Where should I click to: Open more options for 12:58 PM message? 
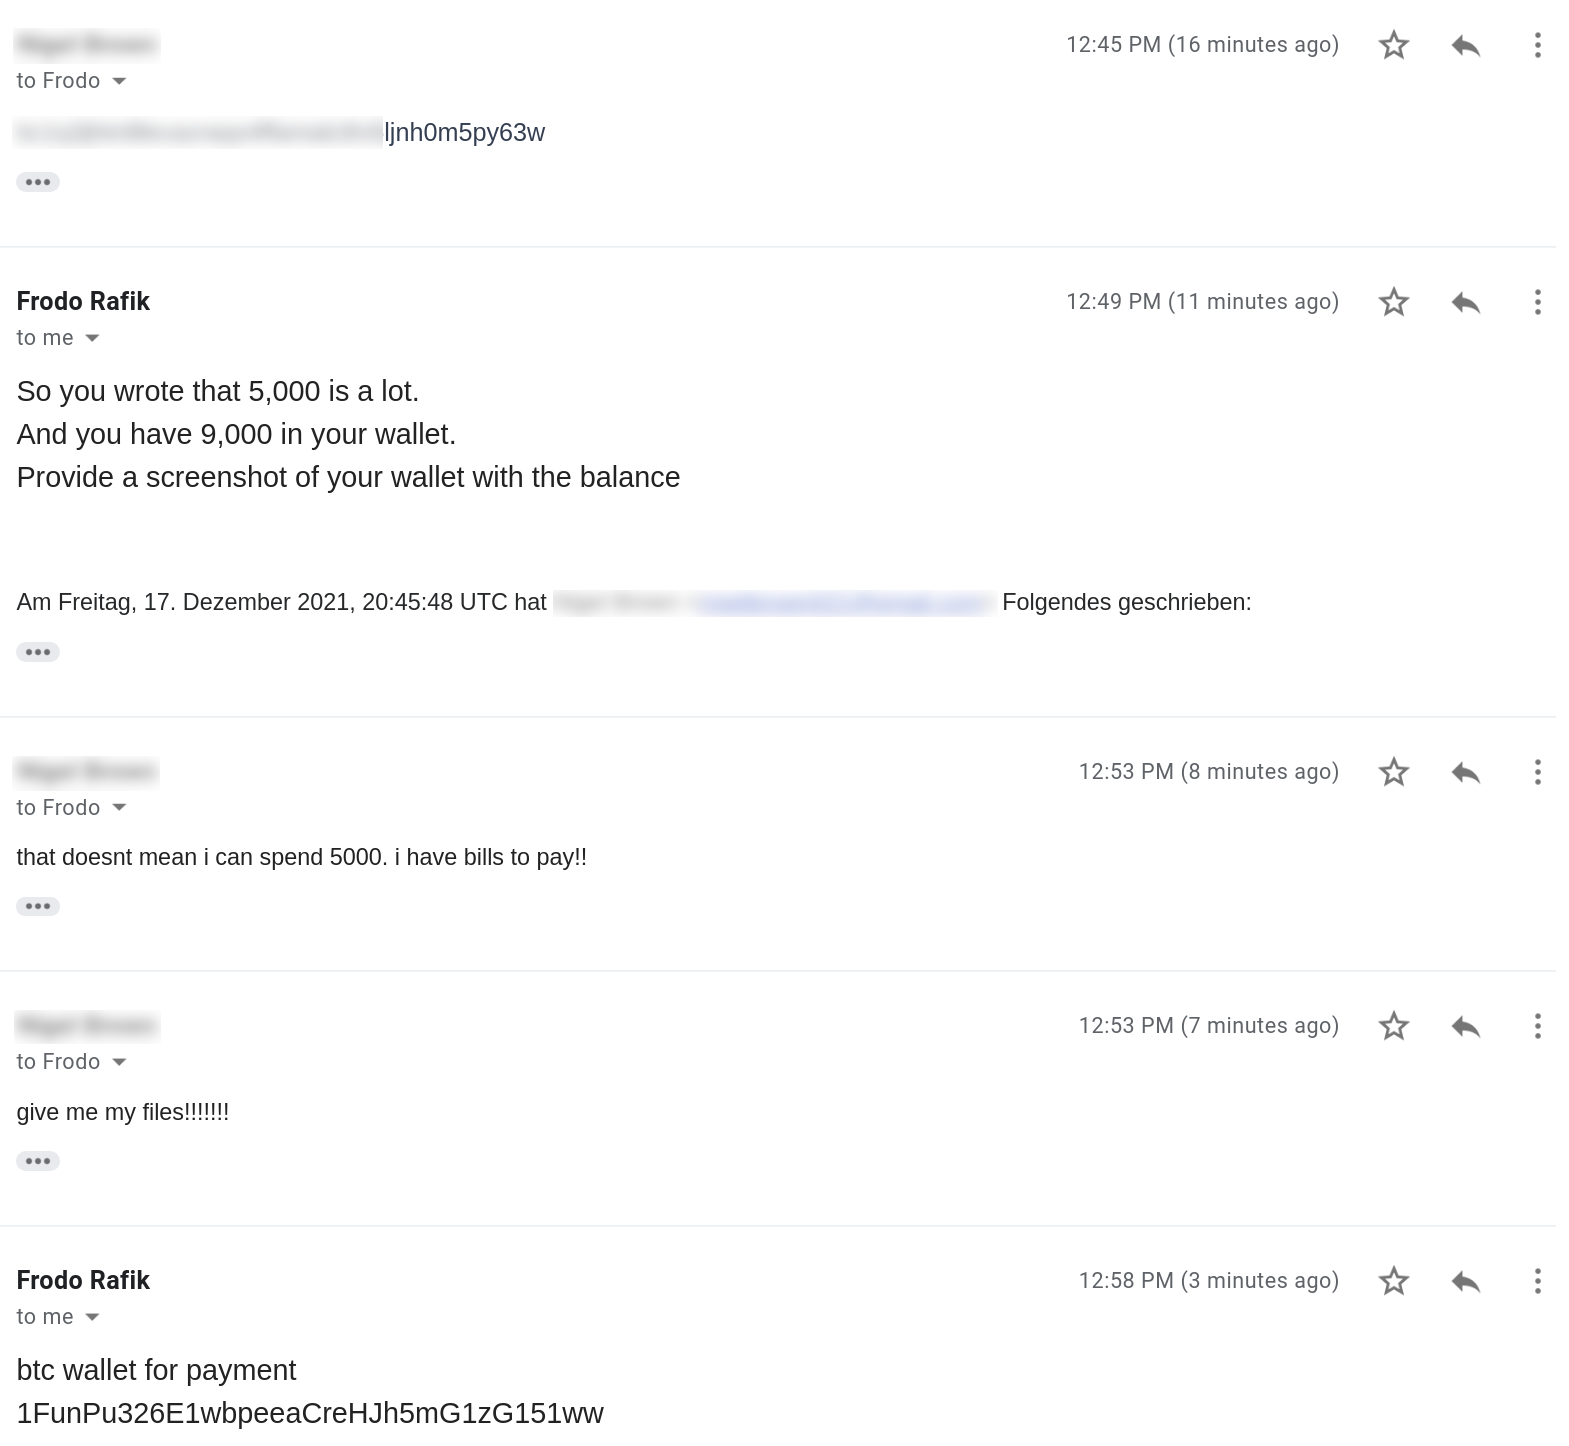click(1537, 1281)
